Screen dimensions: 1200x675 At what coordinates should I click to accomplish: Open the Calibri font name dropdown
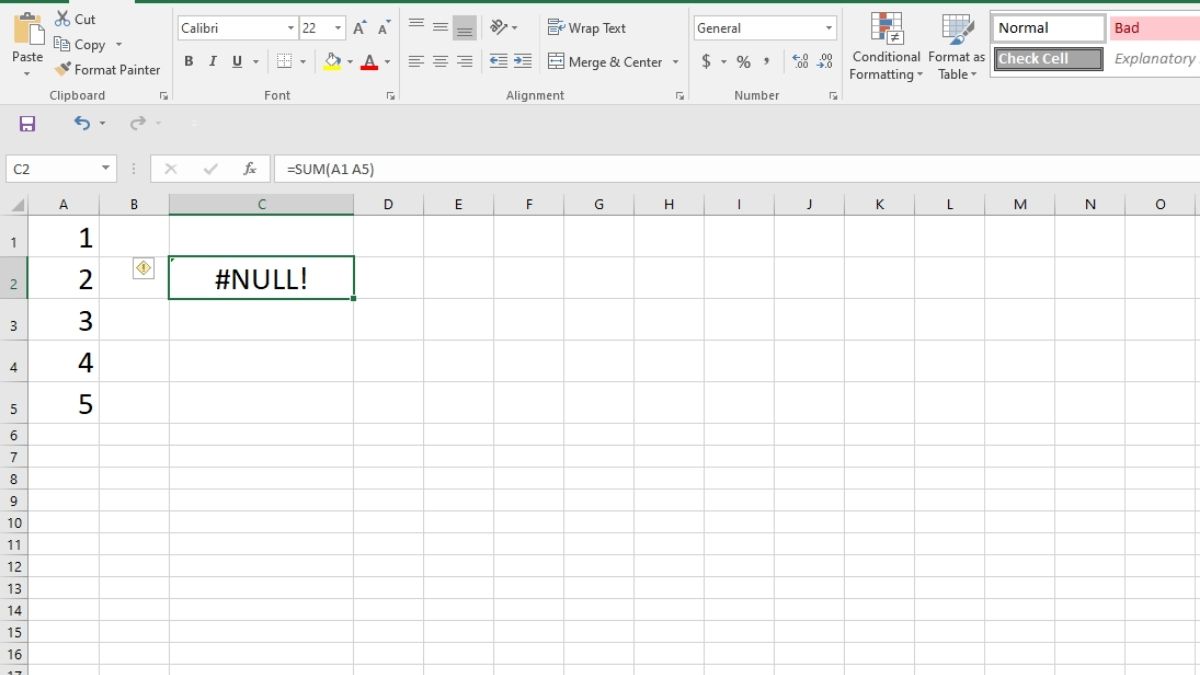point(291,27)
